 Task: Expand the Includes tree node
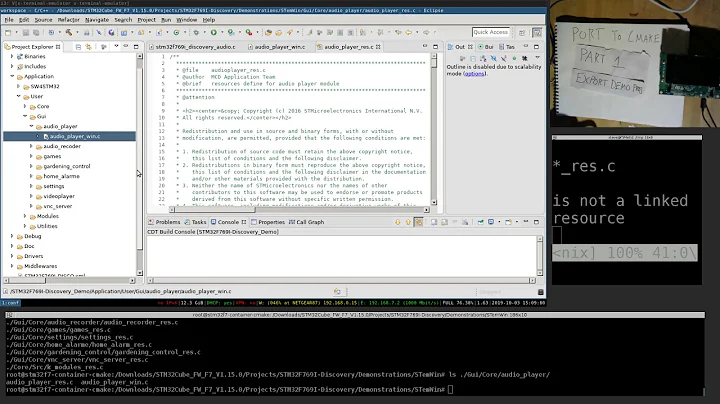pyautogui.click(x=12, y=67)
